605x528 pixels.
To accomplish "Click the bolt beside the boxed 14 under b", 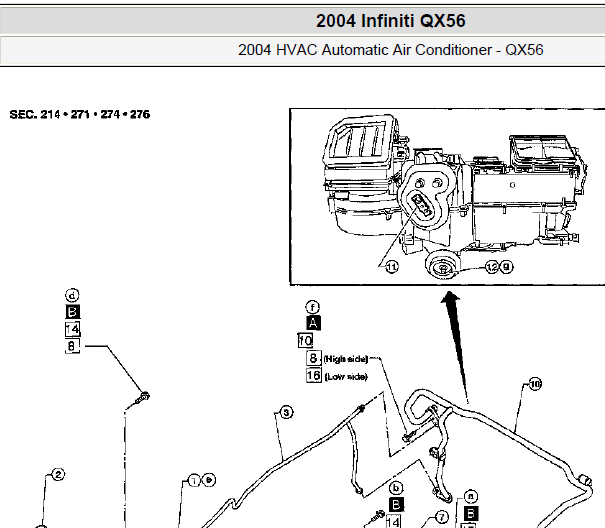I will point(378,516).
